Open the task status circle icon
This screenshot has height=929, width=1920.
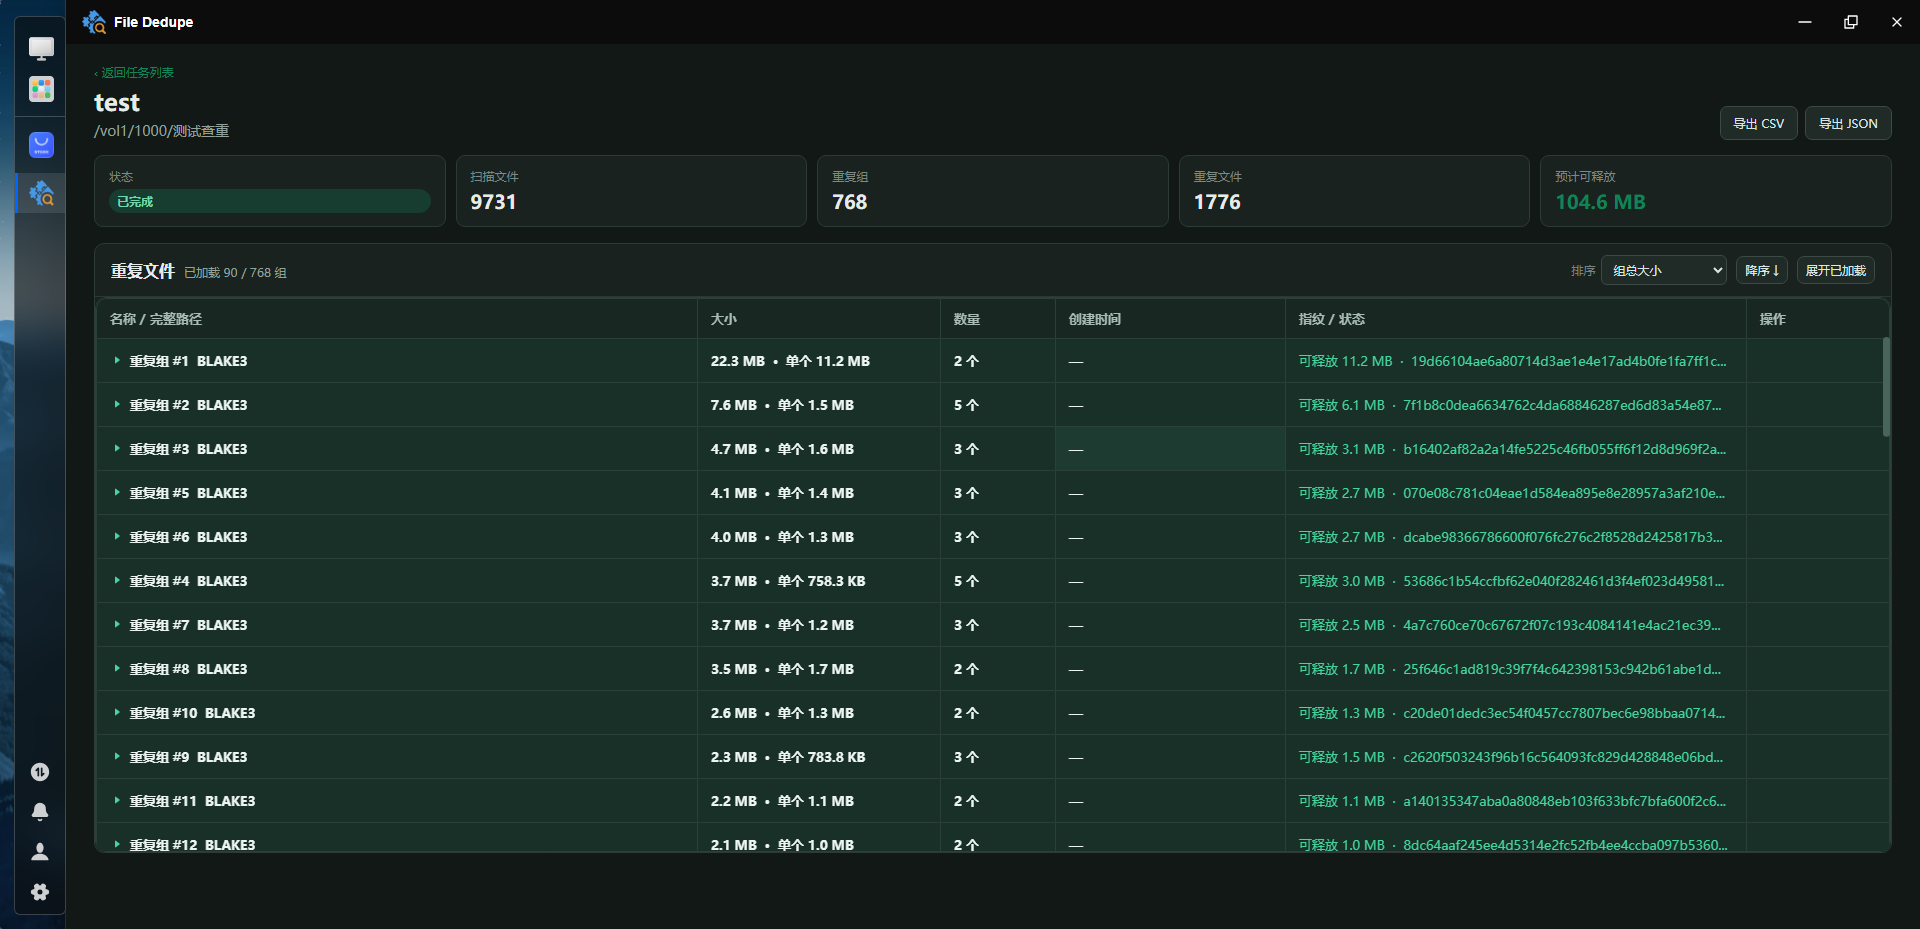pos(40,772)
